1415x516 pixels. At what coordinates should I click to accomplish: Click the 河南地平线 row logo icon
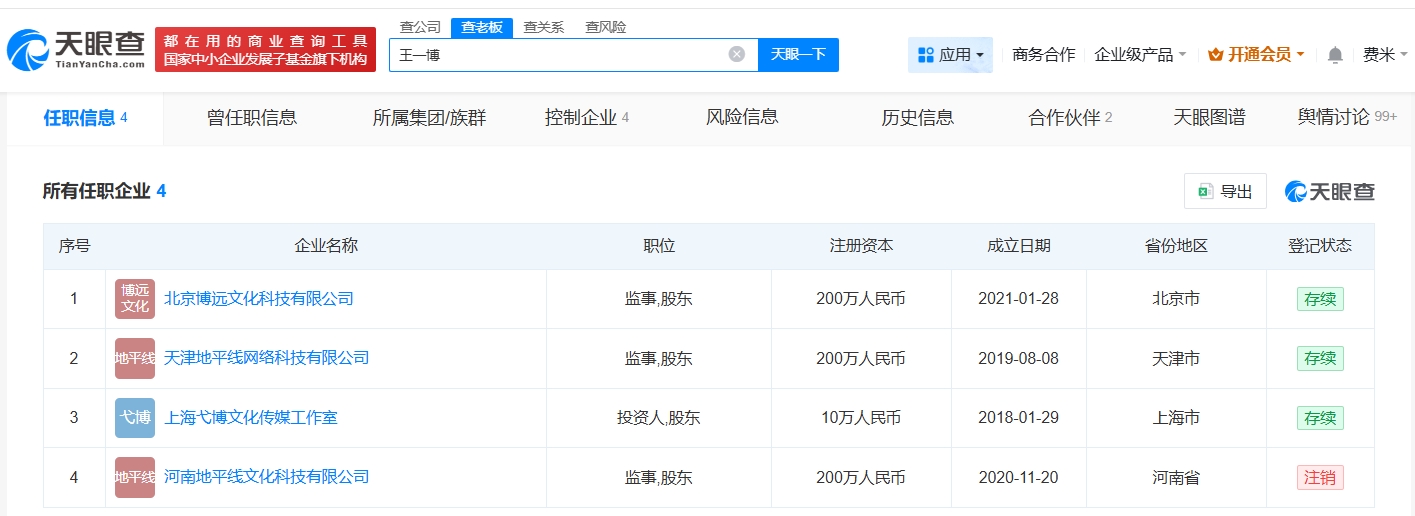coord(135,477)
